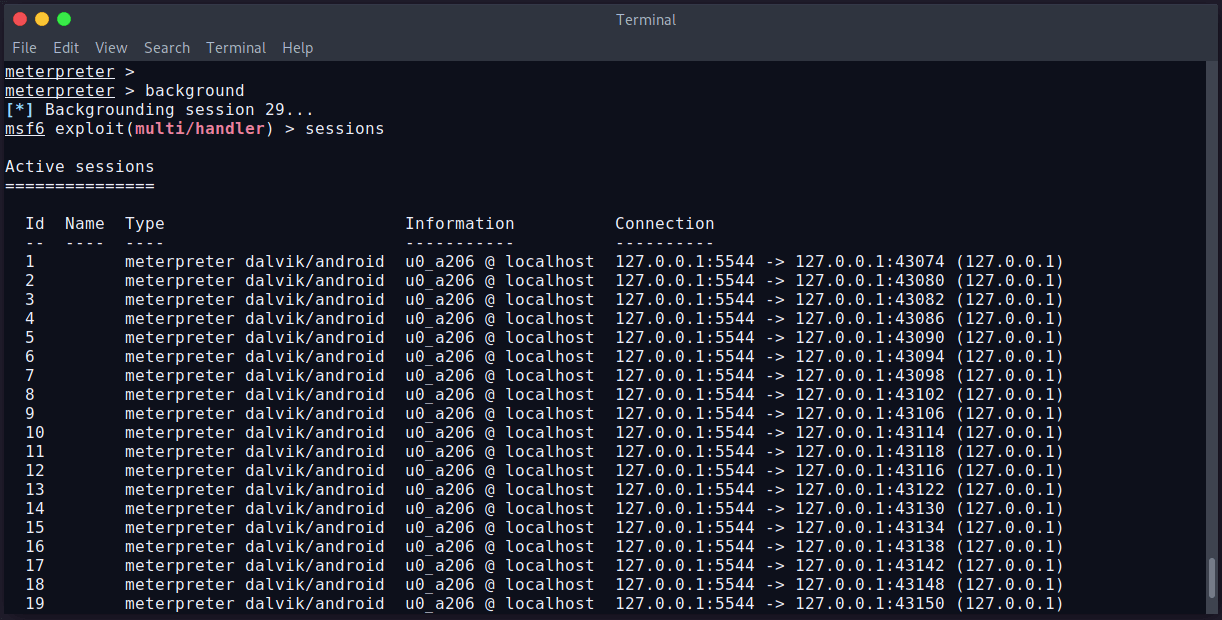Click "meterpreter dalvik/android" in session 17 row
Image resolution: width=1222 pixels, height=620 pixels.
pos(255,566)
